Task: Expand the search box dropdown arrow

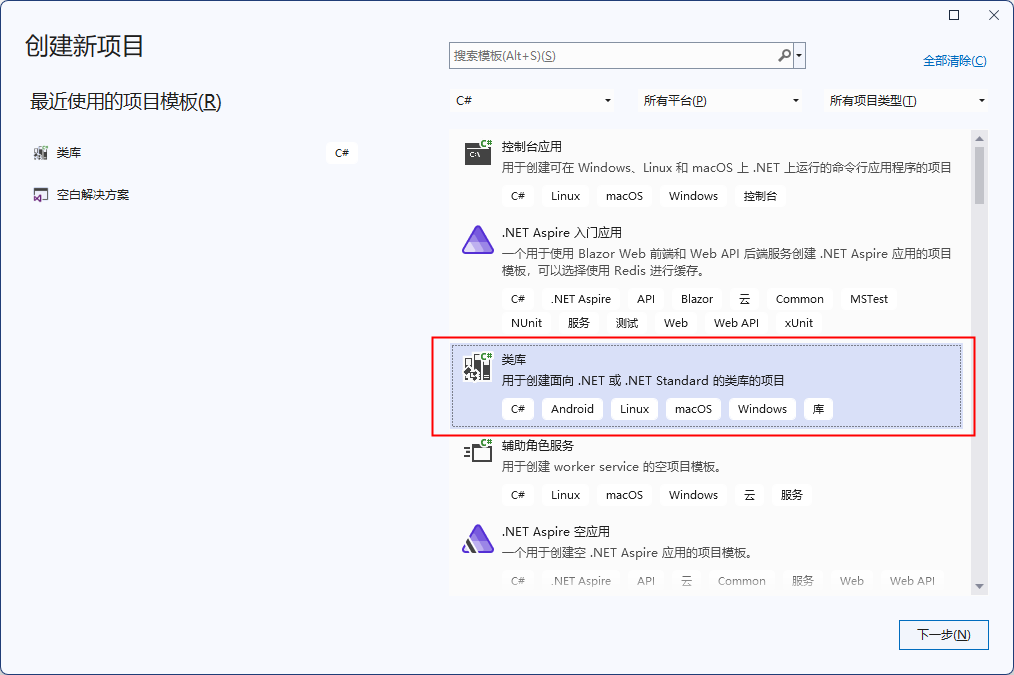Action: click(798, 55)
